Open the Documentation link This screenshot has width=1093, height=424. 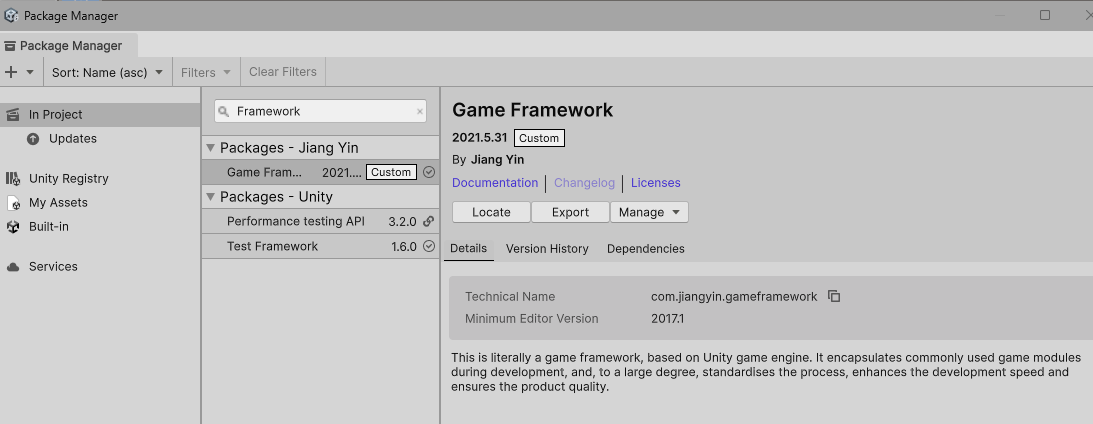495,183
